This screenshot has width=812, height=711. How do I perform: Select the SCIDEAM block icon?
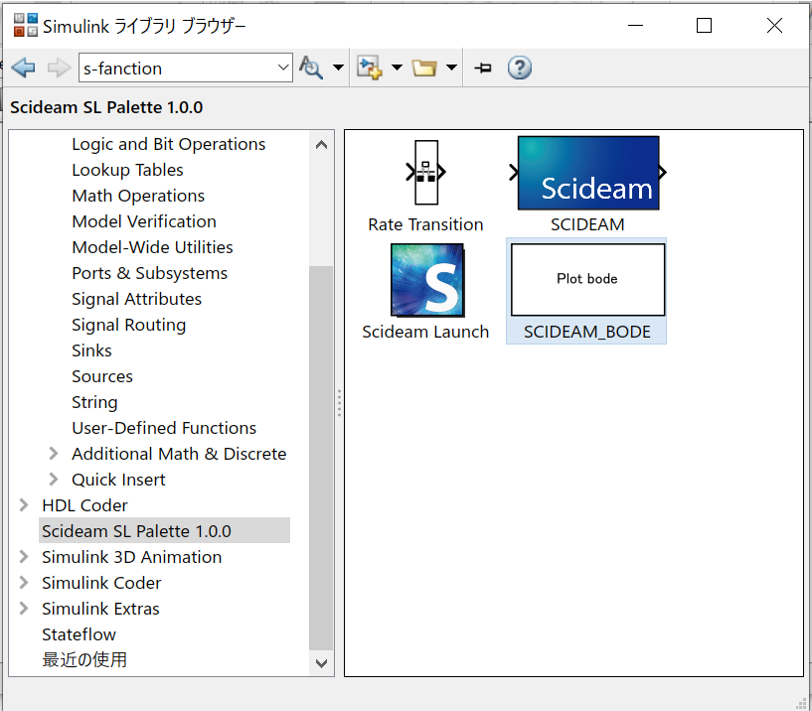(x=588, y=173)
